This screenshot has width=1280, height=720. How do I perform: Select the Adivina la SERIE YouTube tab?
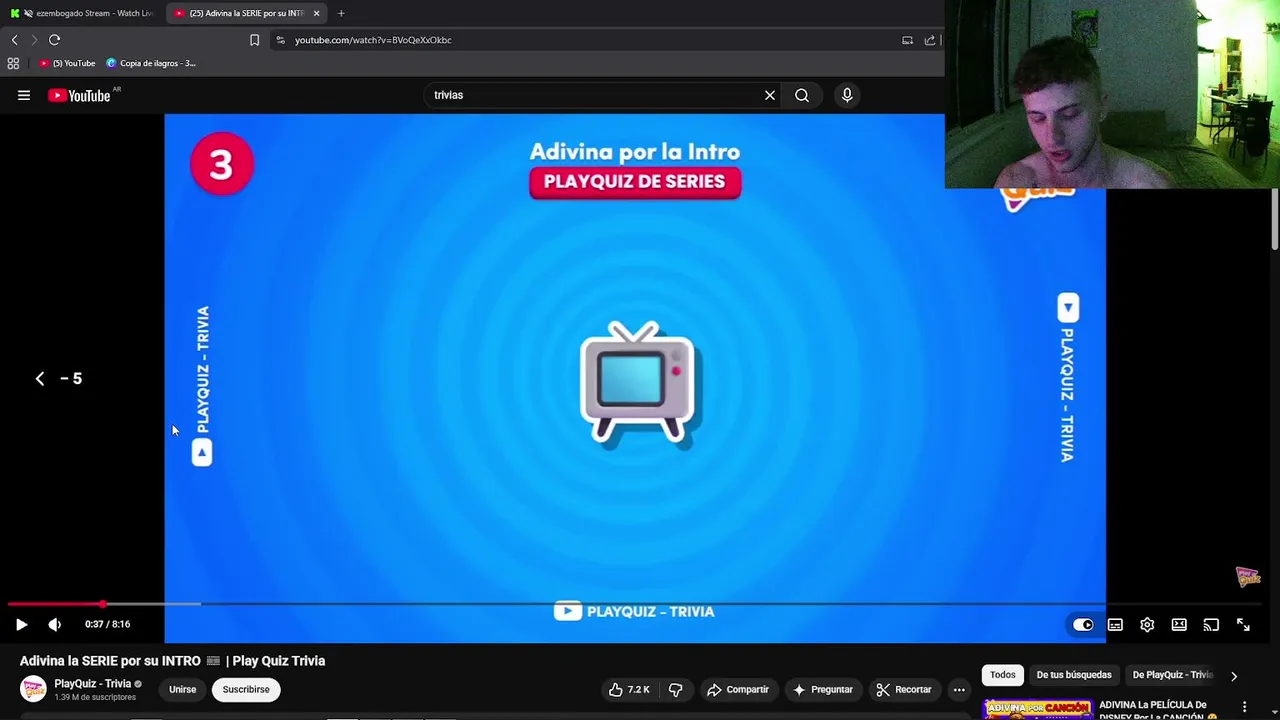pyautogui.click(x=245, y=13)
